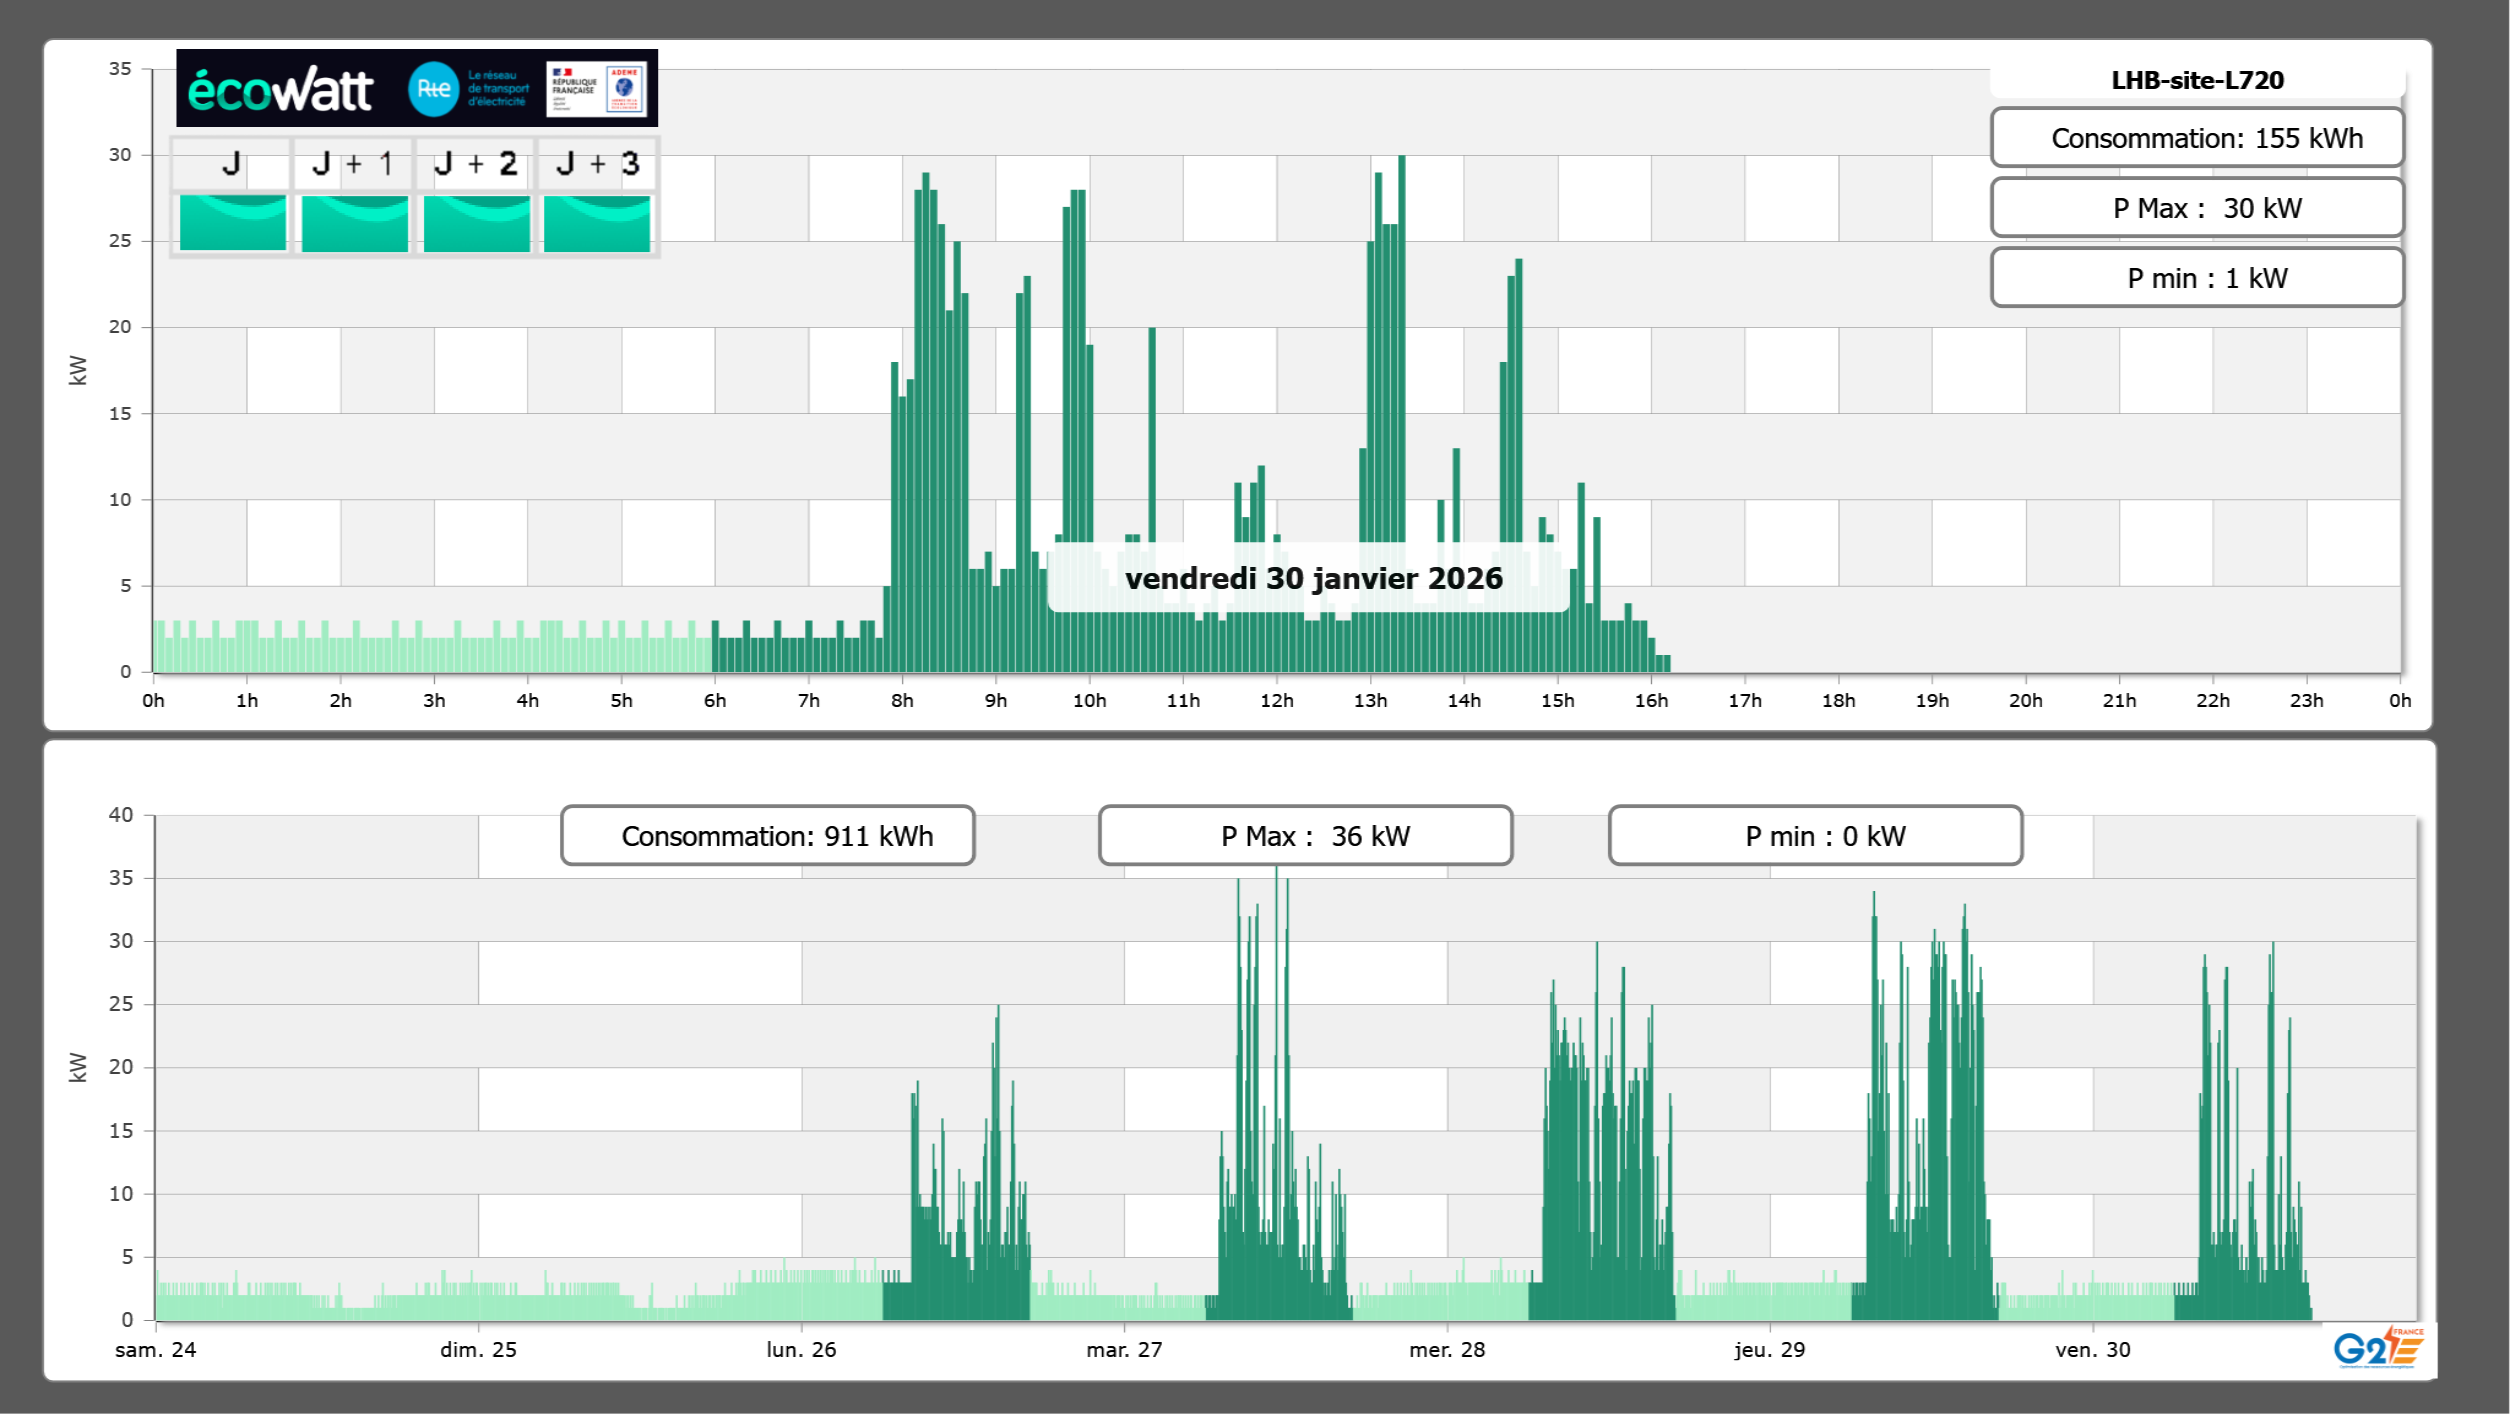
Task: Click the mar. 27 weekly axis label
Action: click(x=1124, y=1349)
